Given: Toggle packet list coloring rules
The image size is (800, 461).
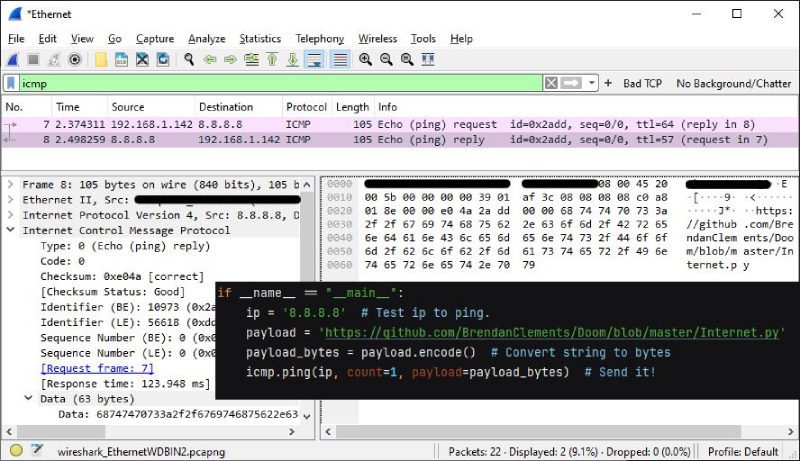Looking at the screenshot, I should [340, 60].
